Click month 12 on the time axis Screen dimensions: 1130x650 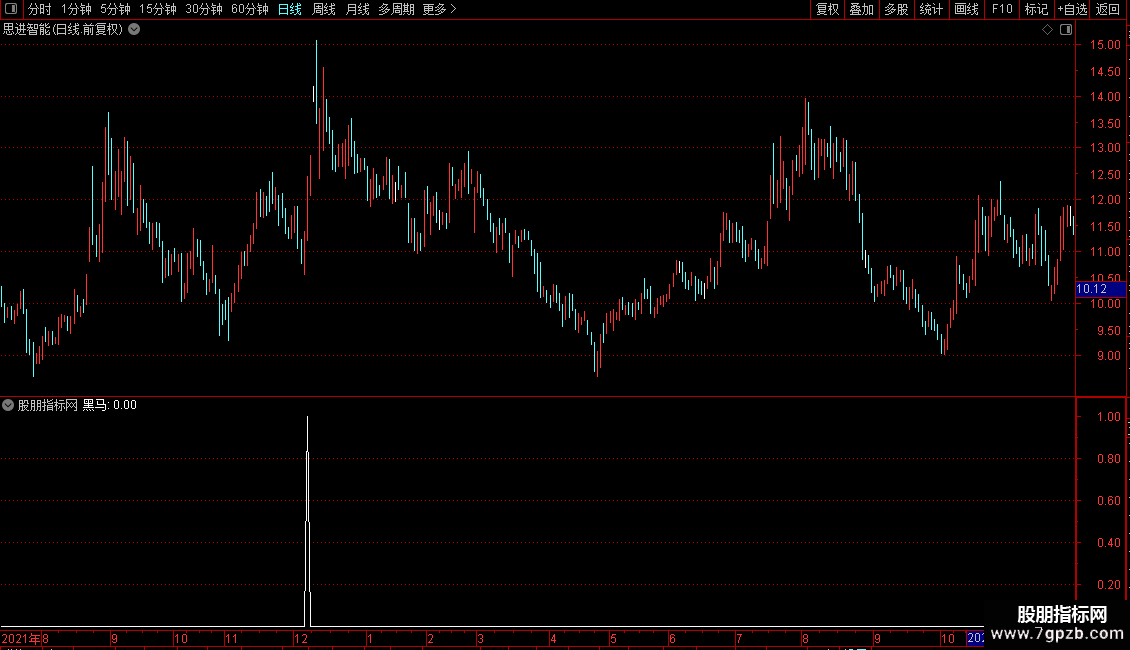click(301, 638)
